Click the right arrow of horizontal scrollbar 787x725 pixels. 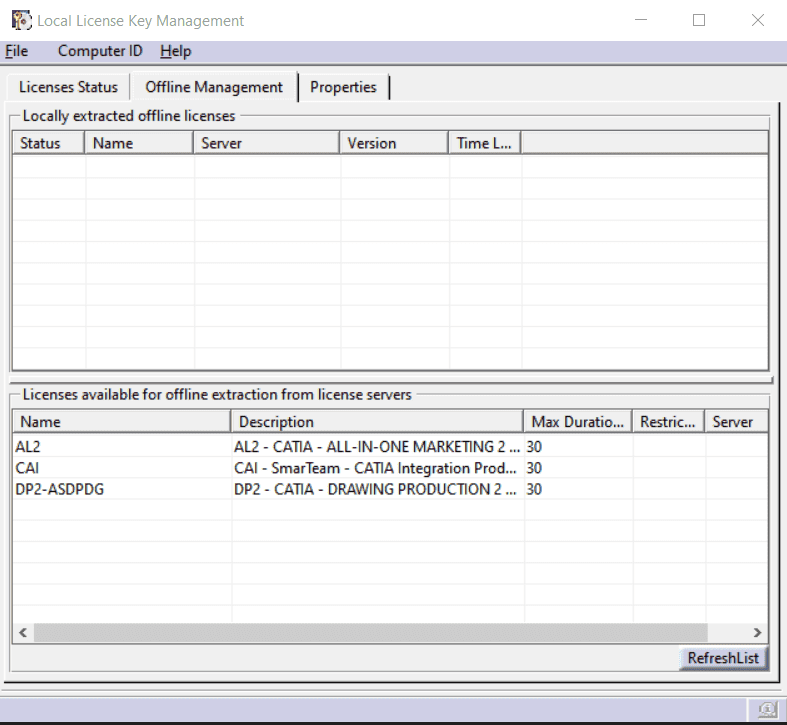[x=757, y=633]
